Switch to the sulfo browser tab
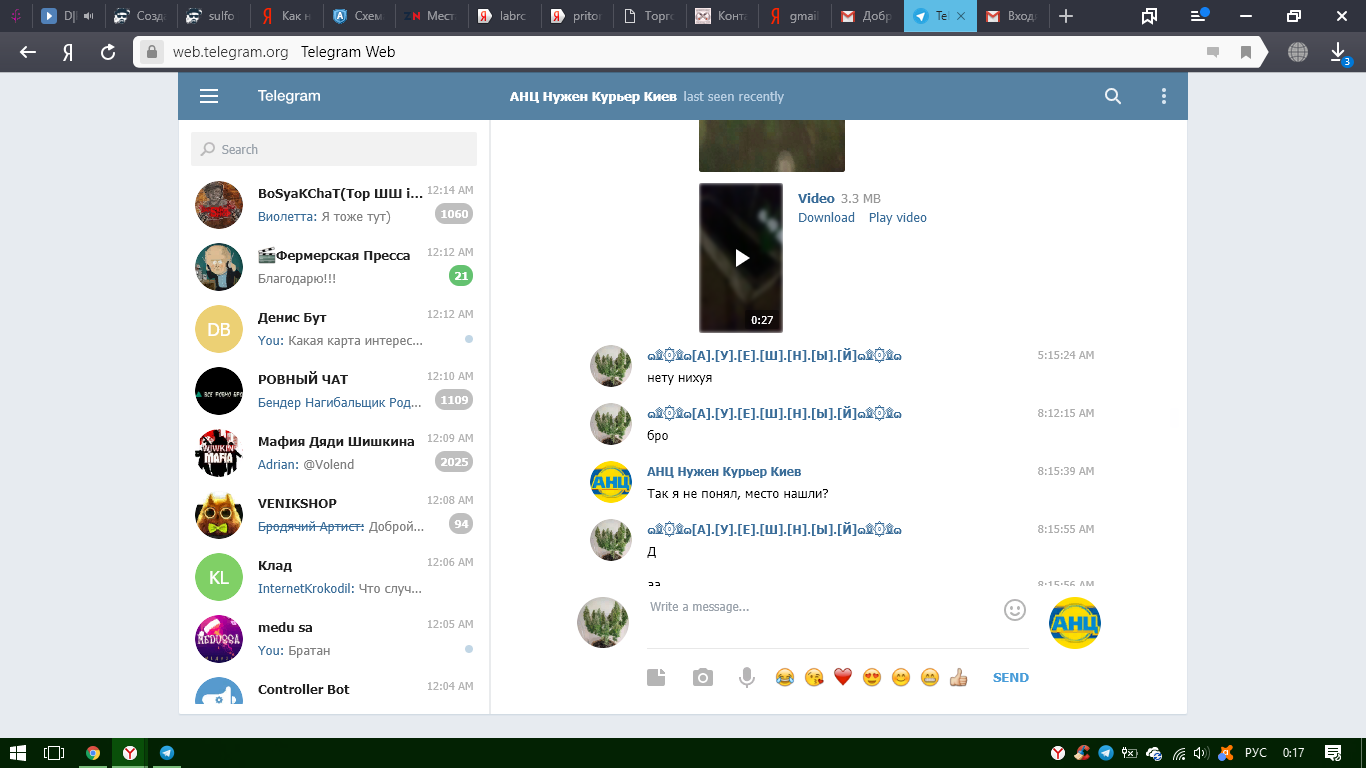1366x768 pixels. pyautogui.click(x=212, y=16)
